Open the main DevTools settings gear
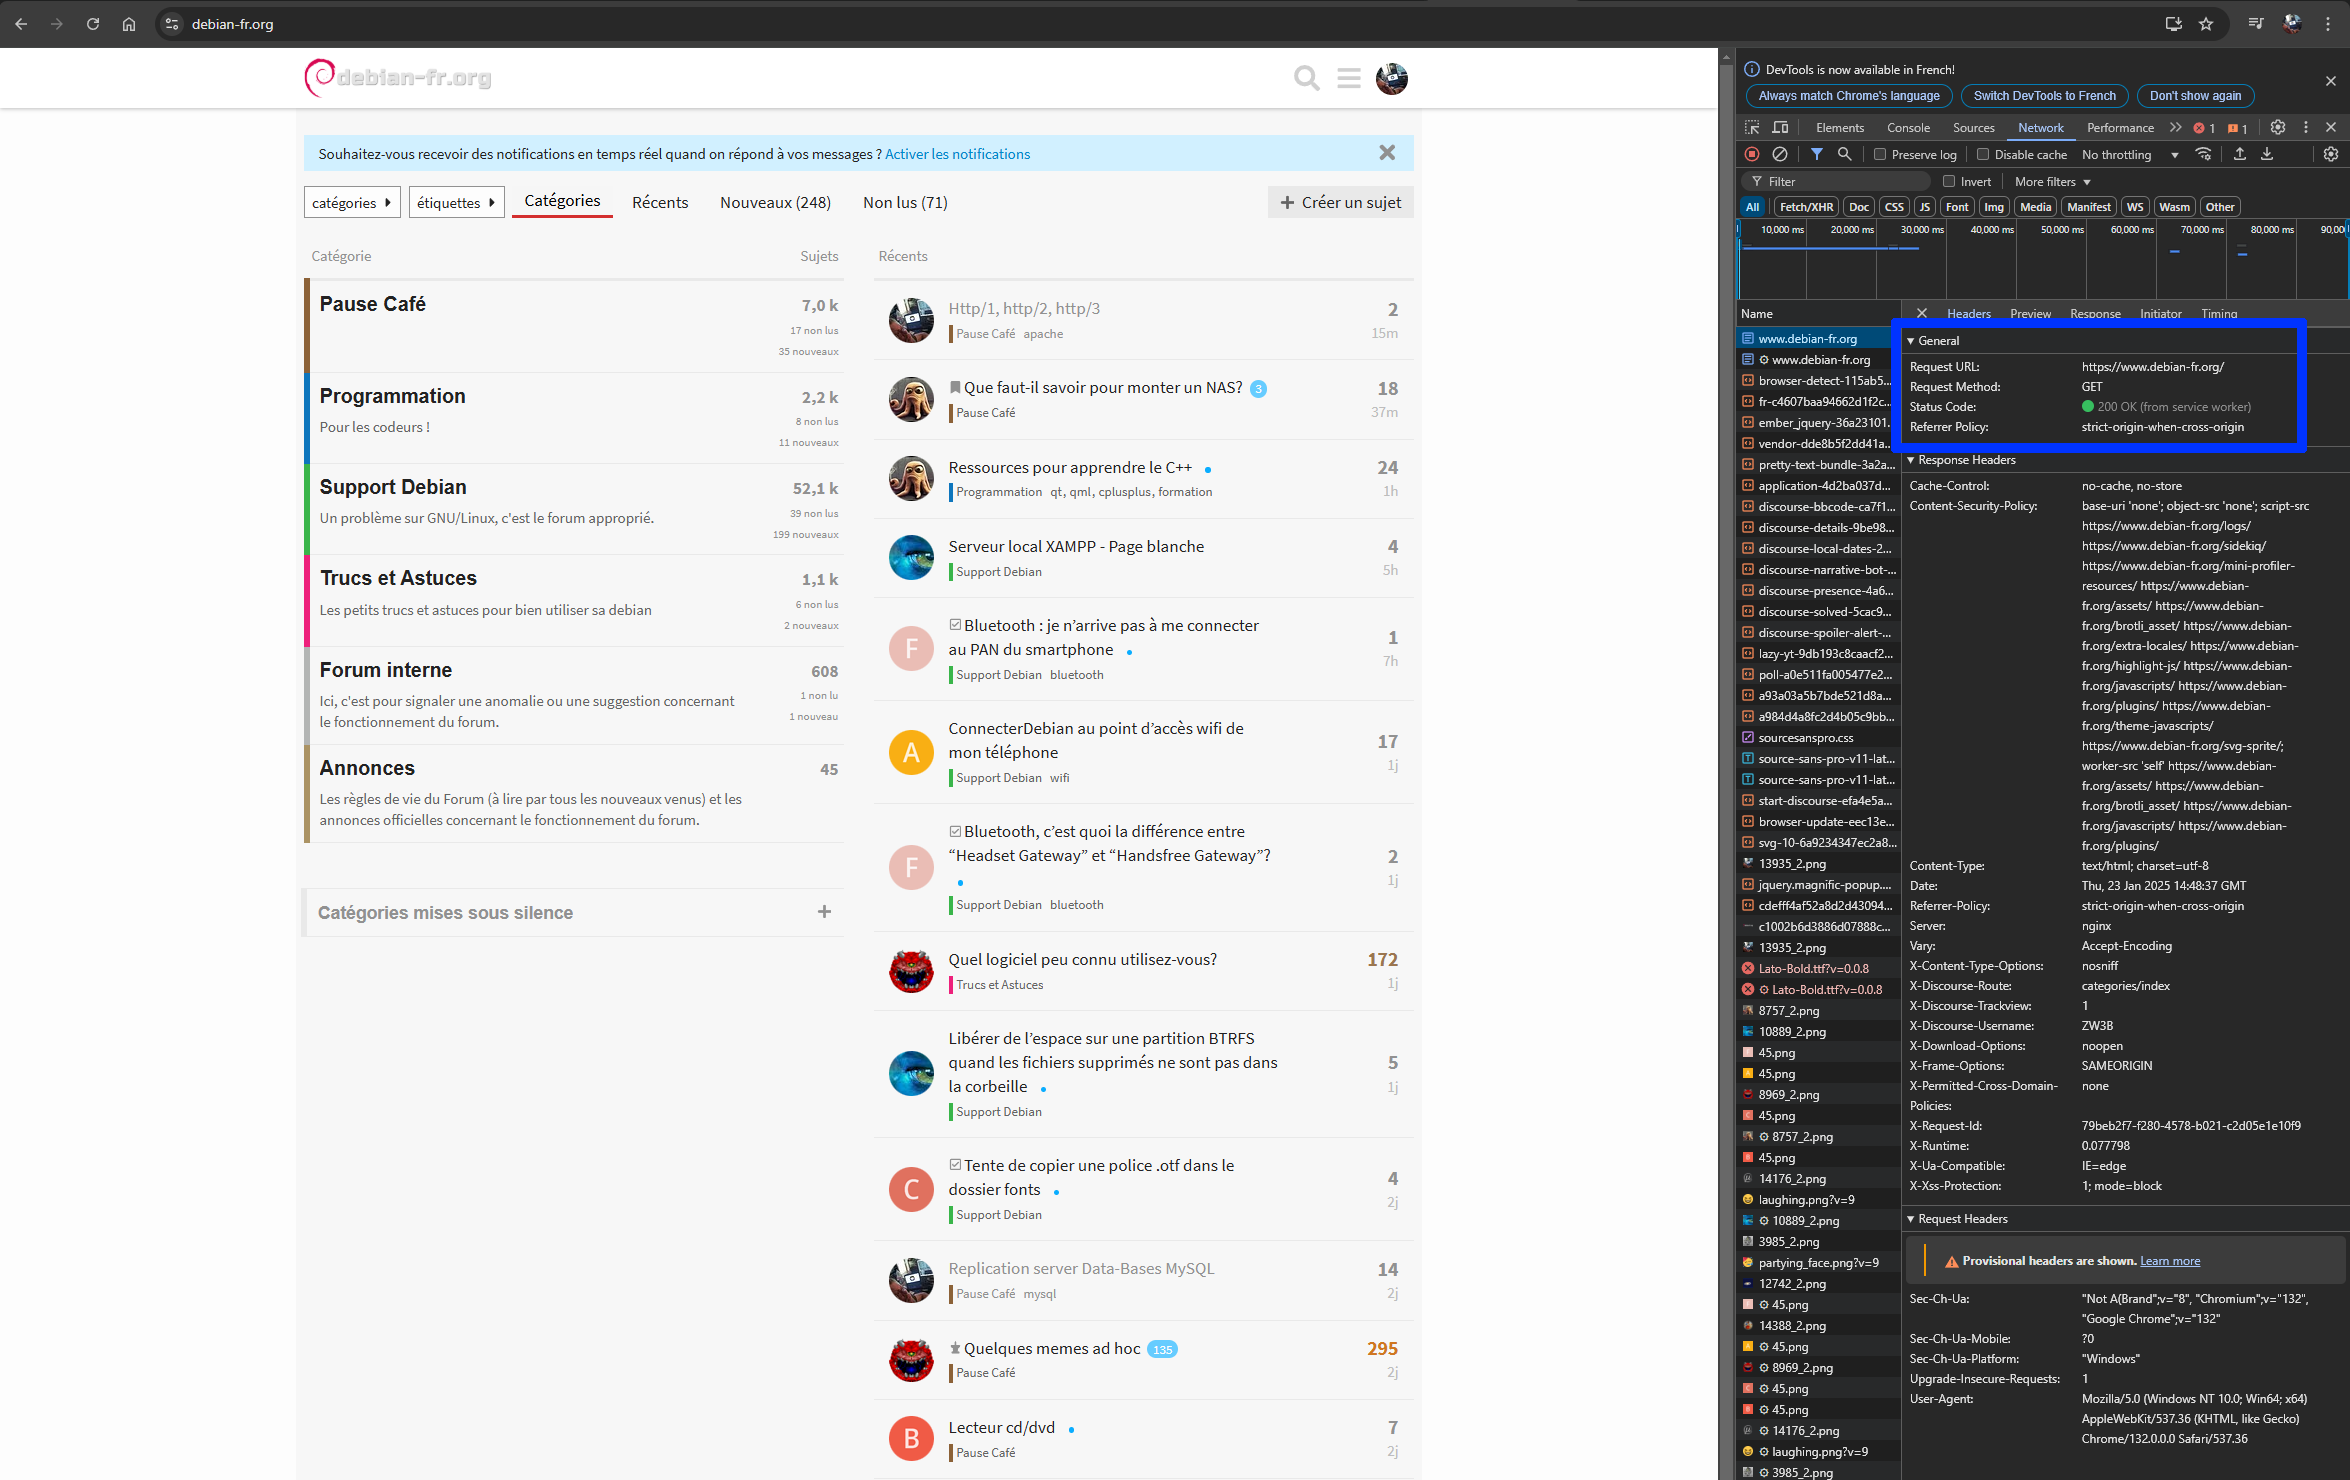The width and height of the screenshot is (2350, 1480). click(x=2278, y=127)
